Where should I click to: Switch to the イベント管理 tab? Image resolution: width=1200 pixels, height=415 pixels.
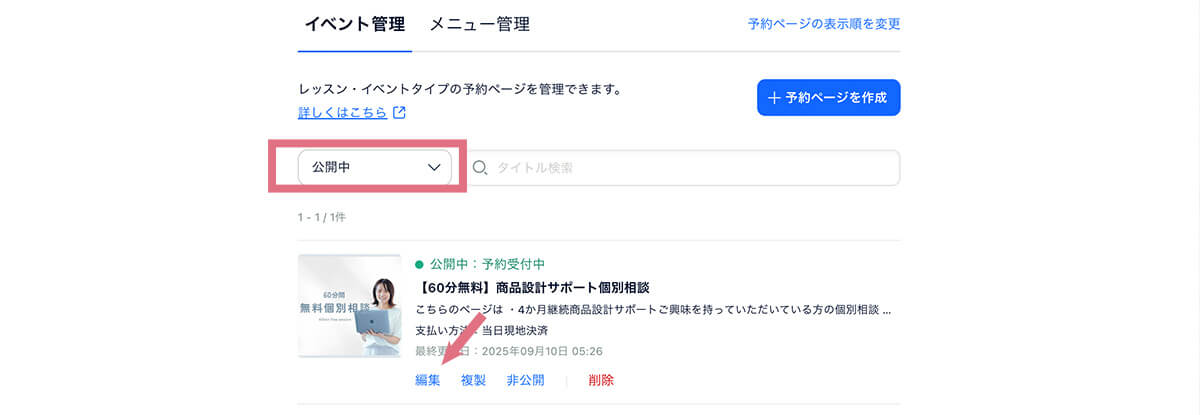click(355, 24)
